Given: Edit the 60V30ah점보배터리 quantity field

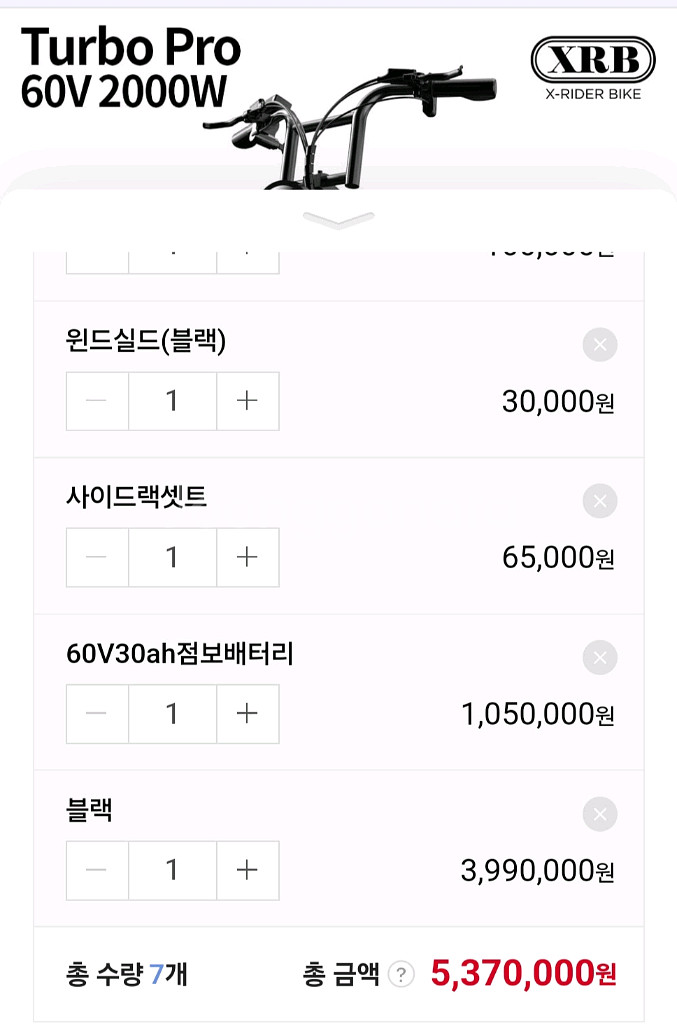Looking at the screenshot, I should click(x=172, y=714).
